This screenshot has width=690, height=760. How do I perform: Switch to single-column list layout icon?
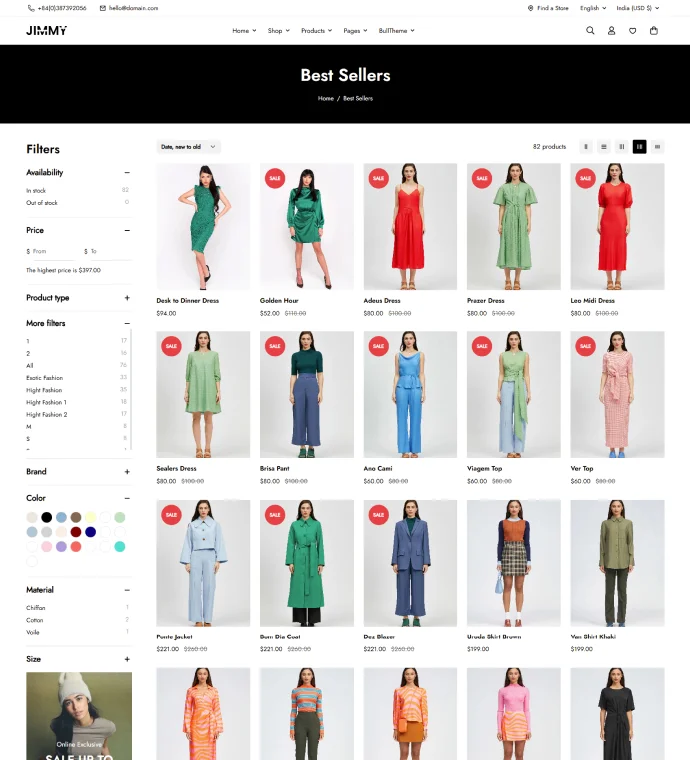click(586, 146)
